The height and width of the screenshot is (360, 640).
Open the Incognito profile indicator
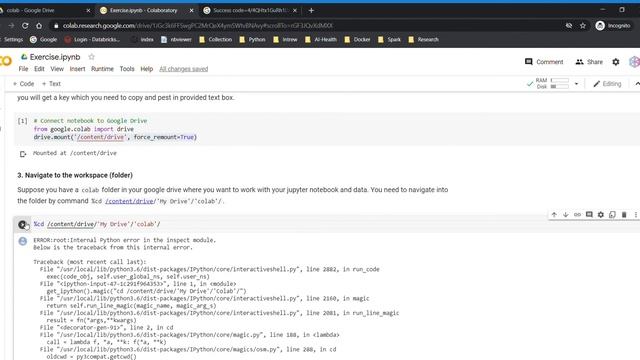pos(613,25)
